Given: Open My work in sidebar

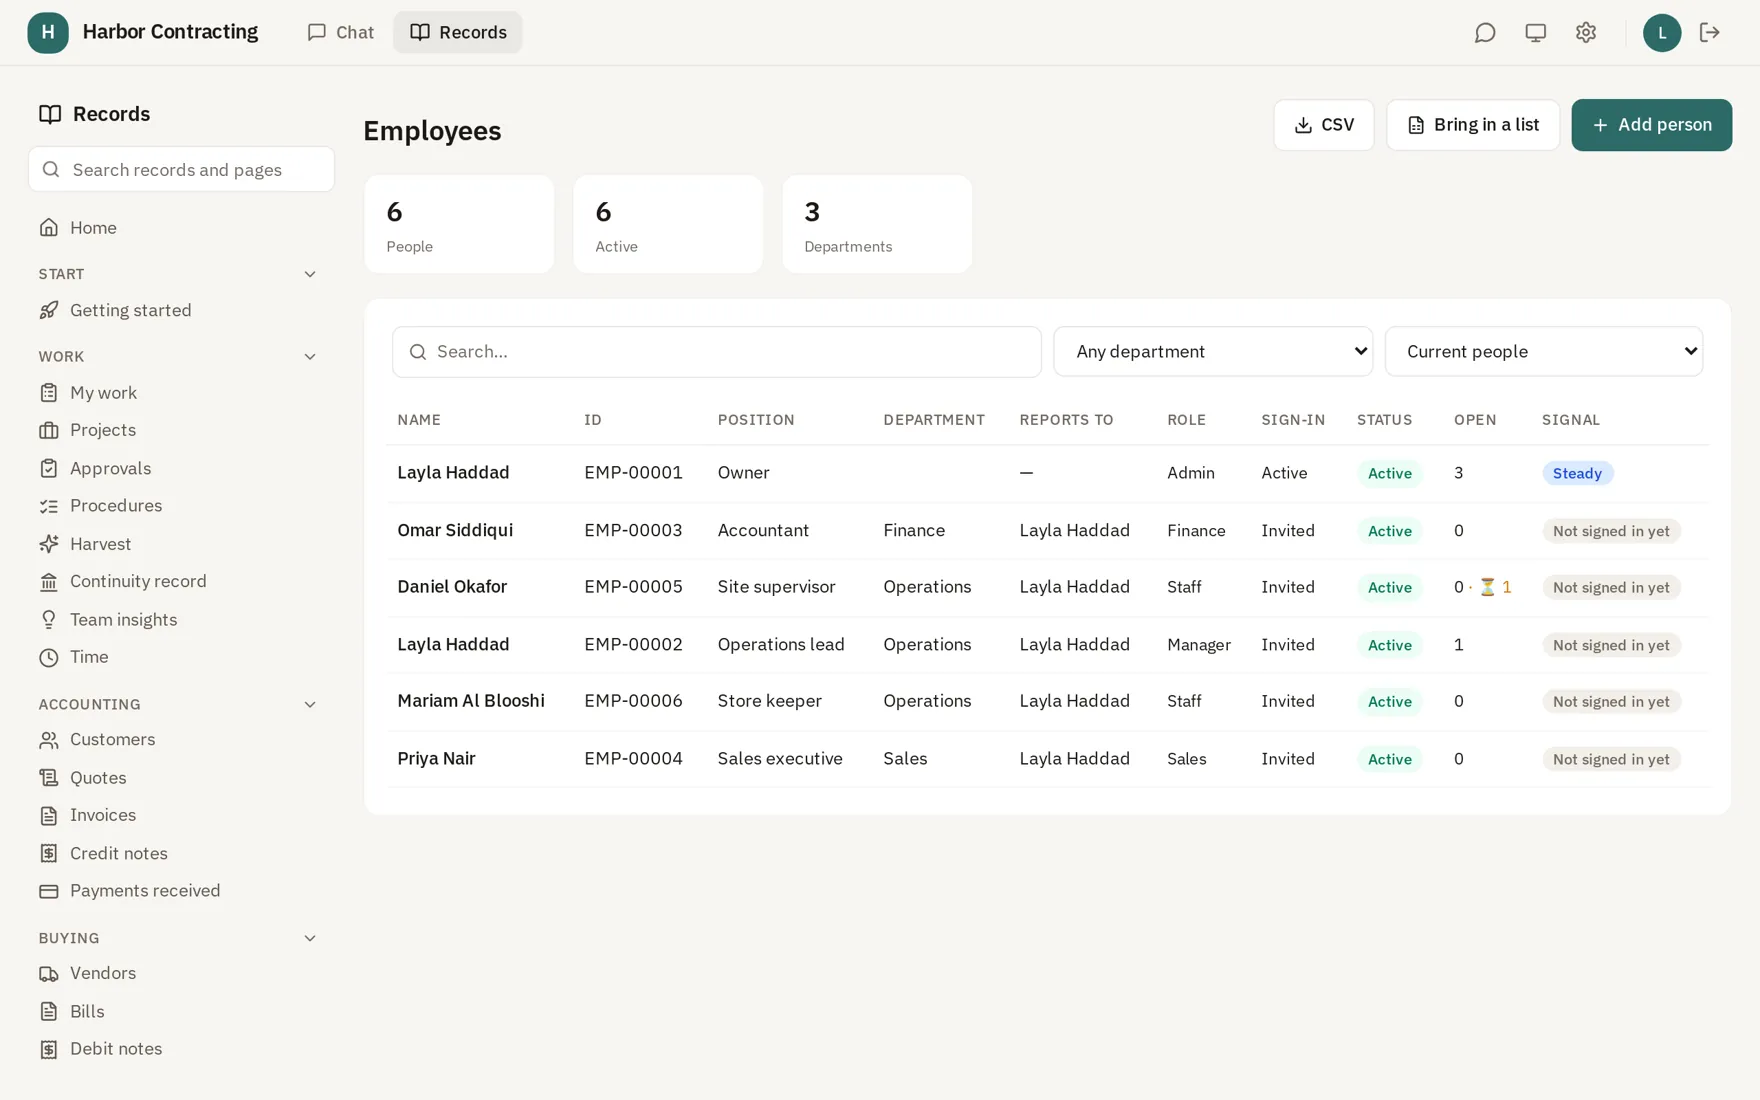Looking at the screenshot, I should [180, 393].
